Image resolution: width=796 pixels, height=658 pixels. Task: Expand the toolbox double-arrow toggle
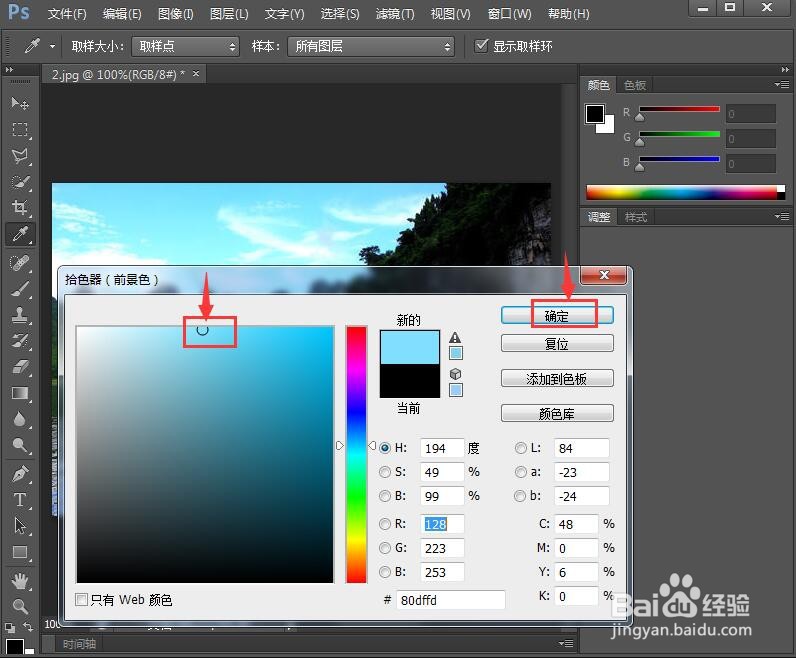pos(9,70)
